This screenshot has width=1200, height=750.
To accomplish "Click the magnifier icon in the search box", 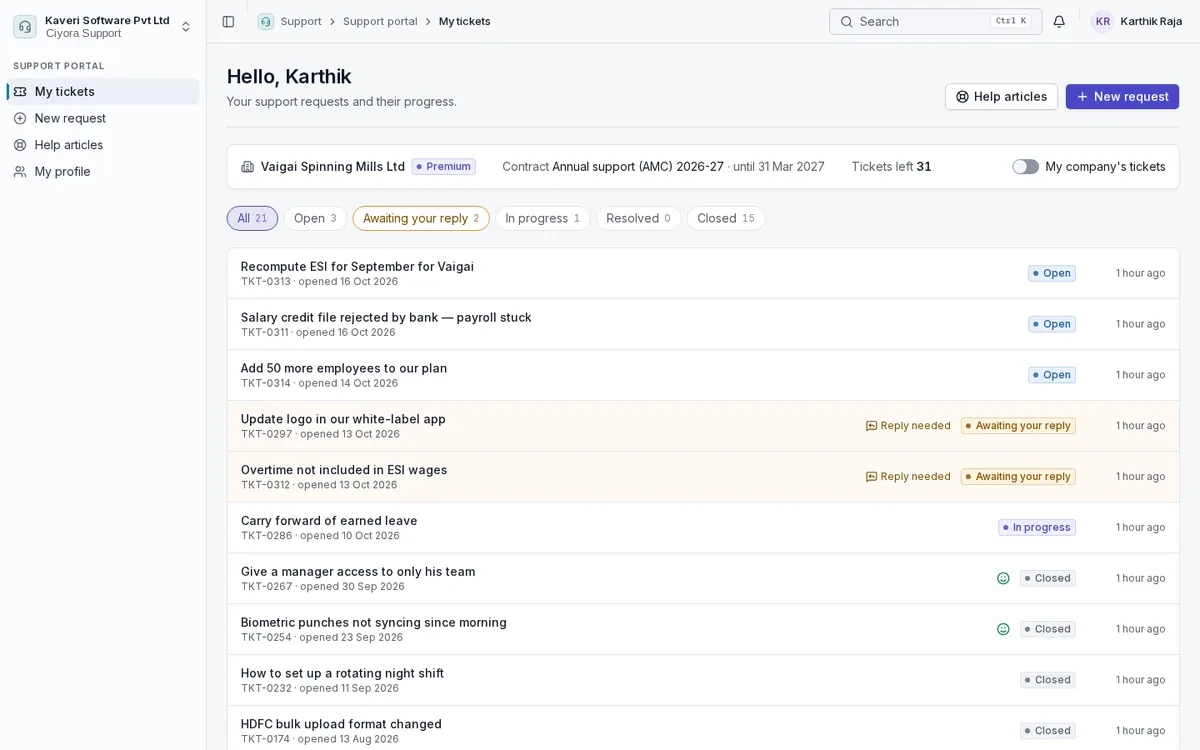I will point(846,21).
